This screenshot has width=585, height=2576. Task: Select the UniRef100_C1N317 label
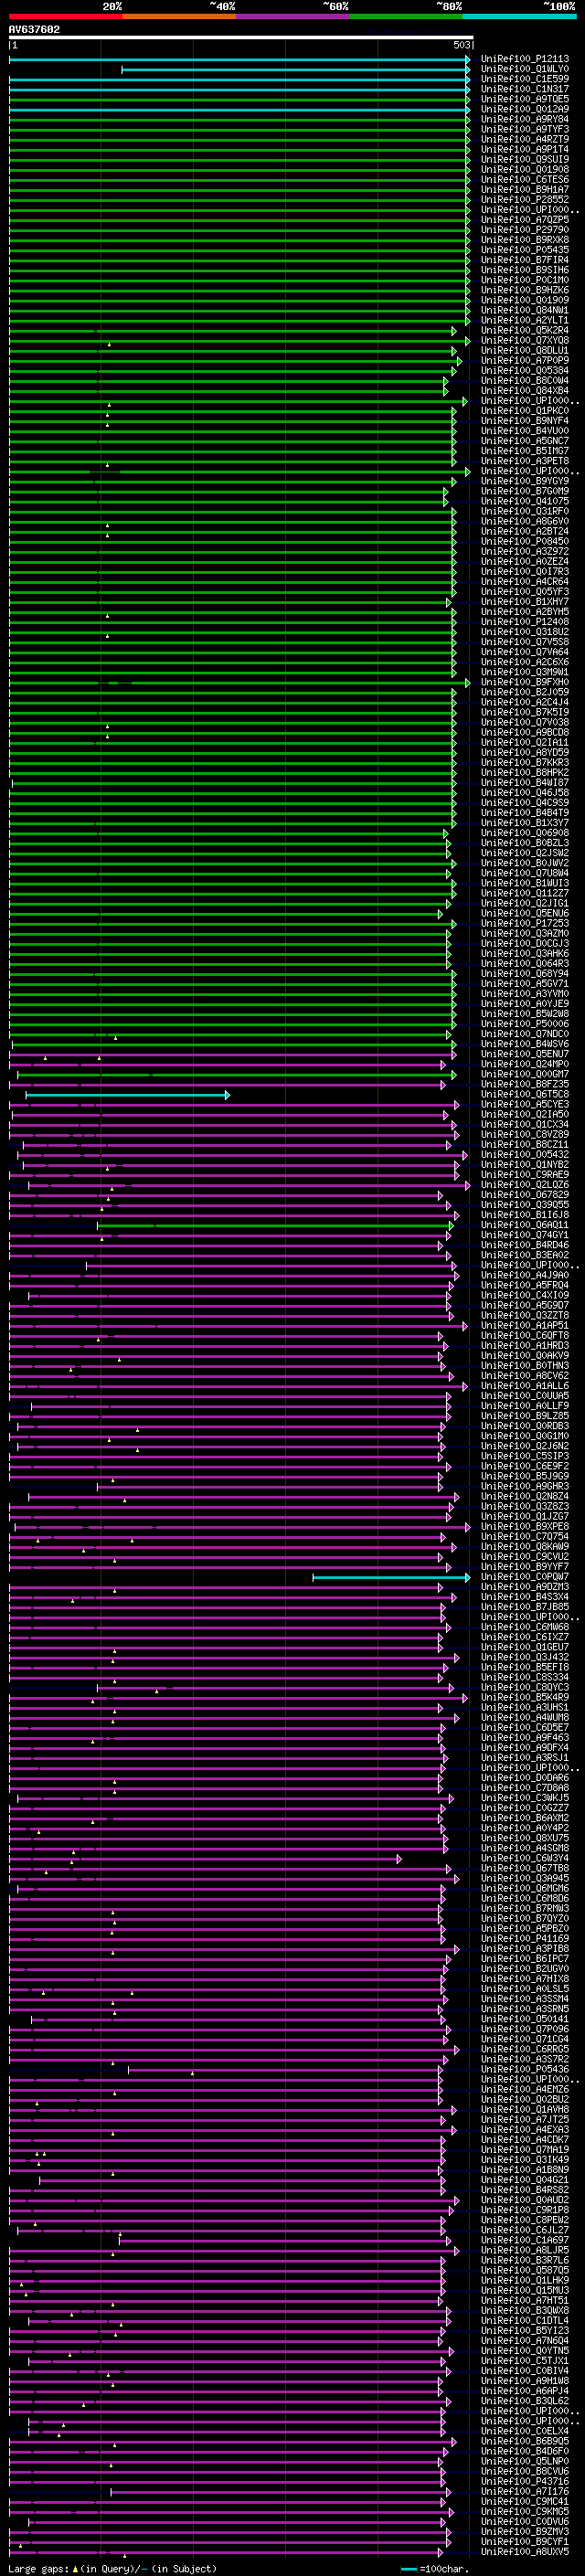coord(524,89)
